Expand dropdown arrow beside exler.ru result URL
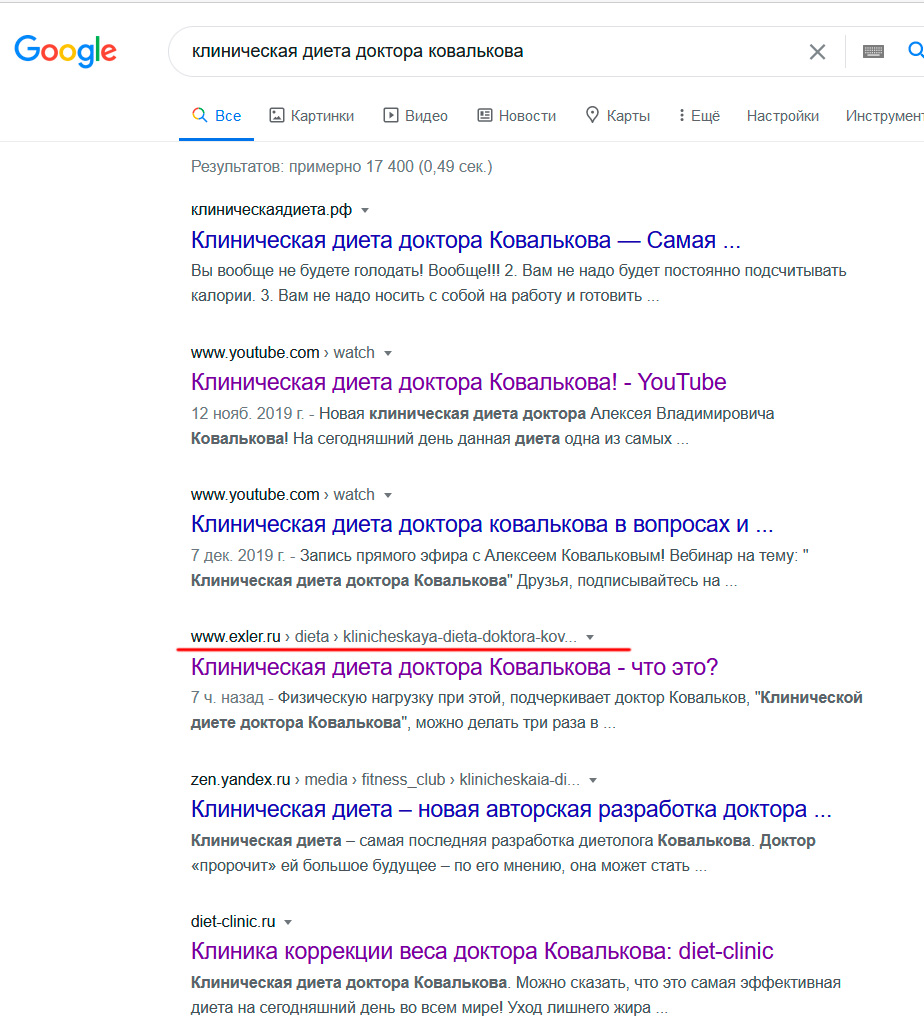This screenshot has width=924, height=1027. (590, 637)
